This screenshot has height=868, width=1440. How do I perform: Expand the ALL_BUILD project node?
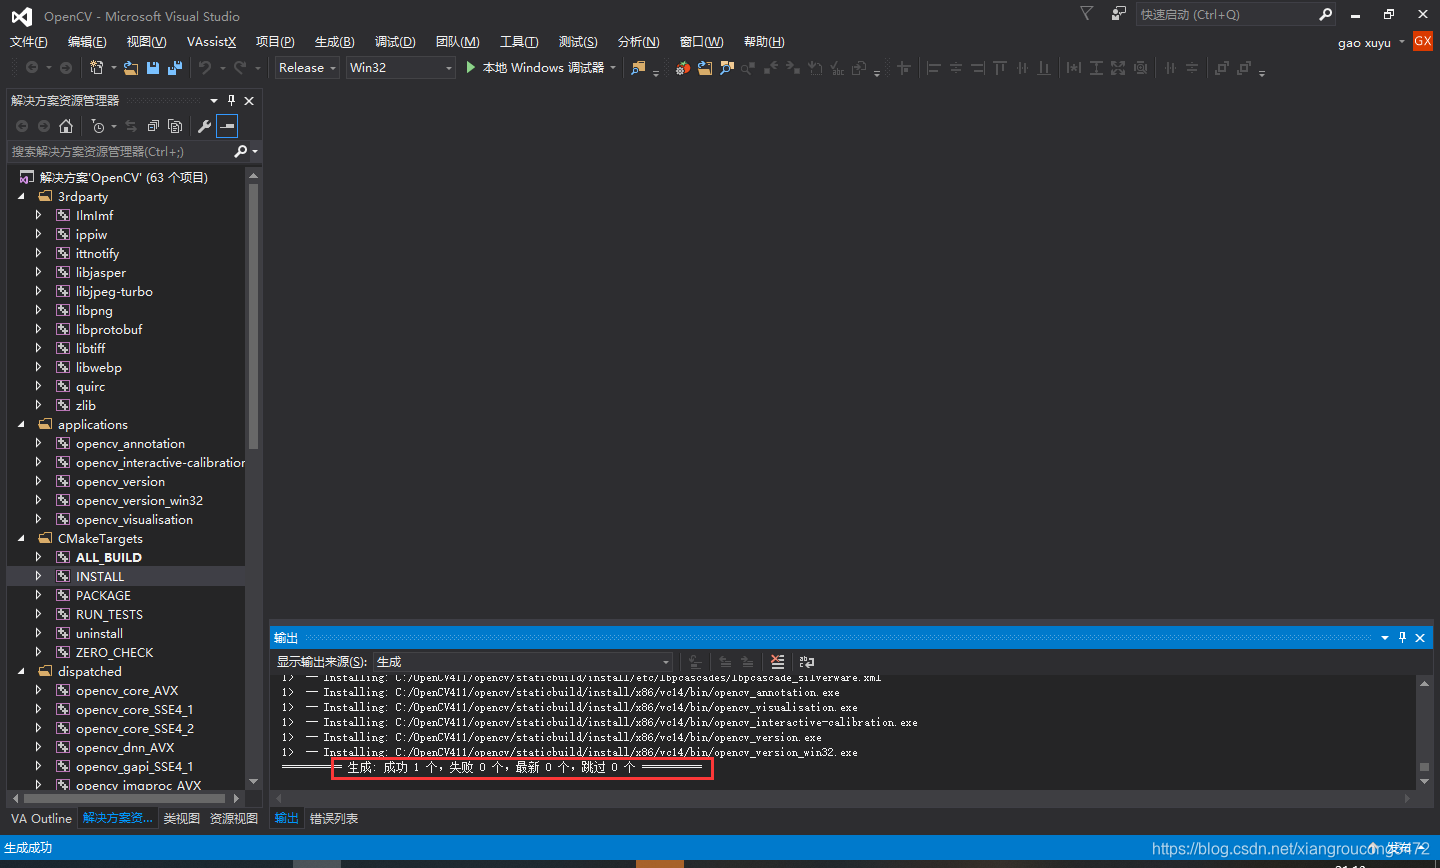pyautogui.click(x=39, y=557)
